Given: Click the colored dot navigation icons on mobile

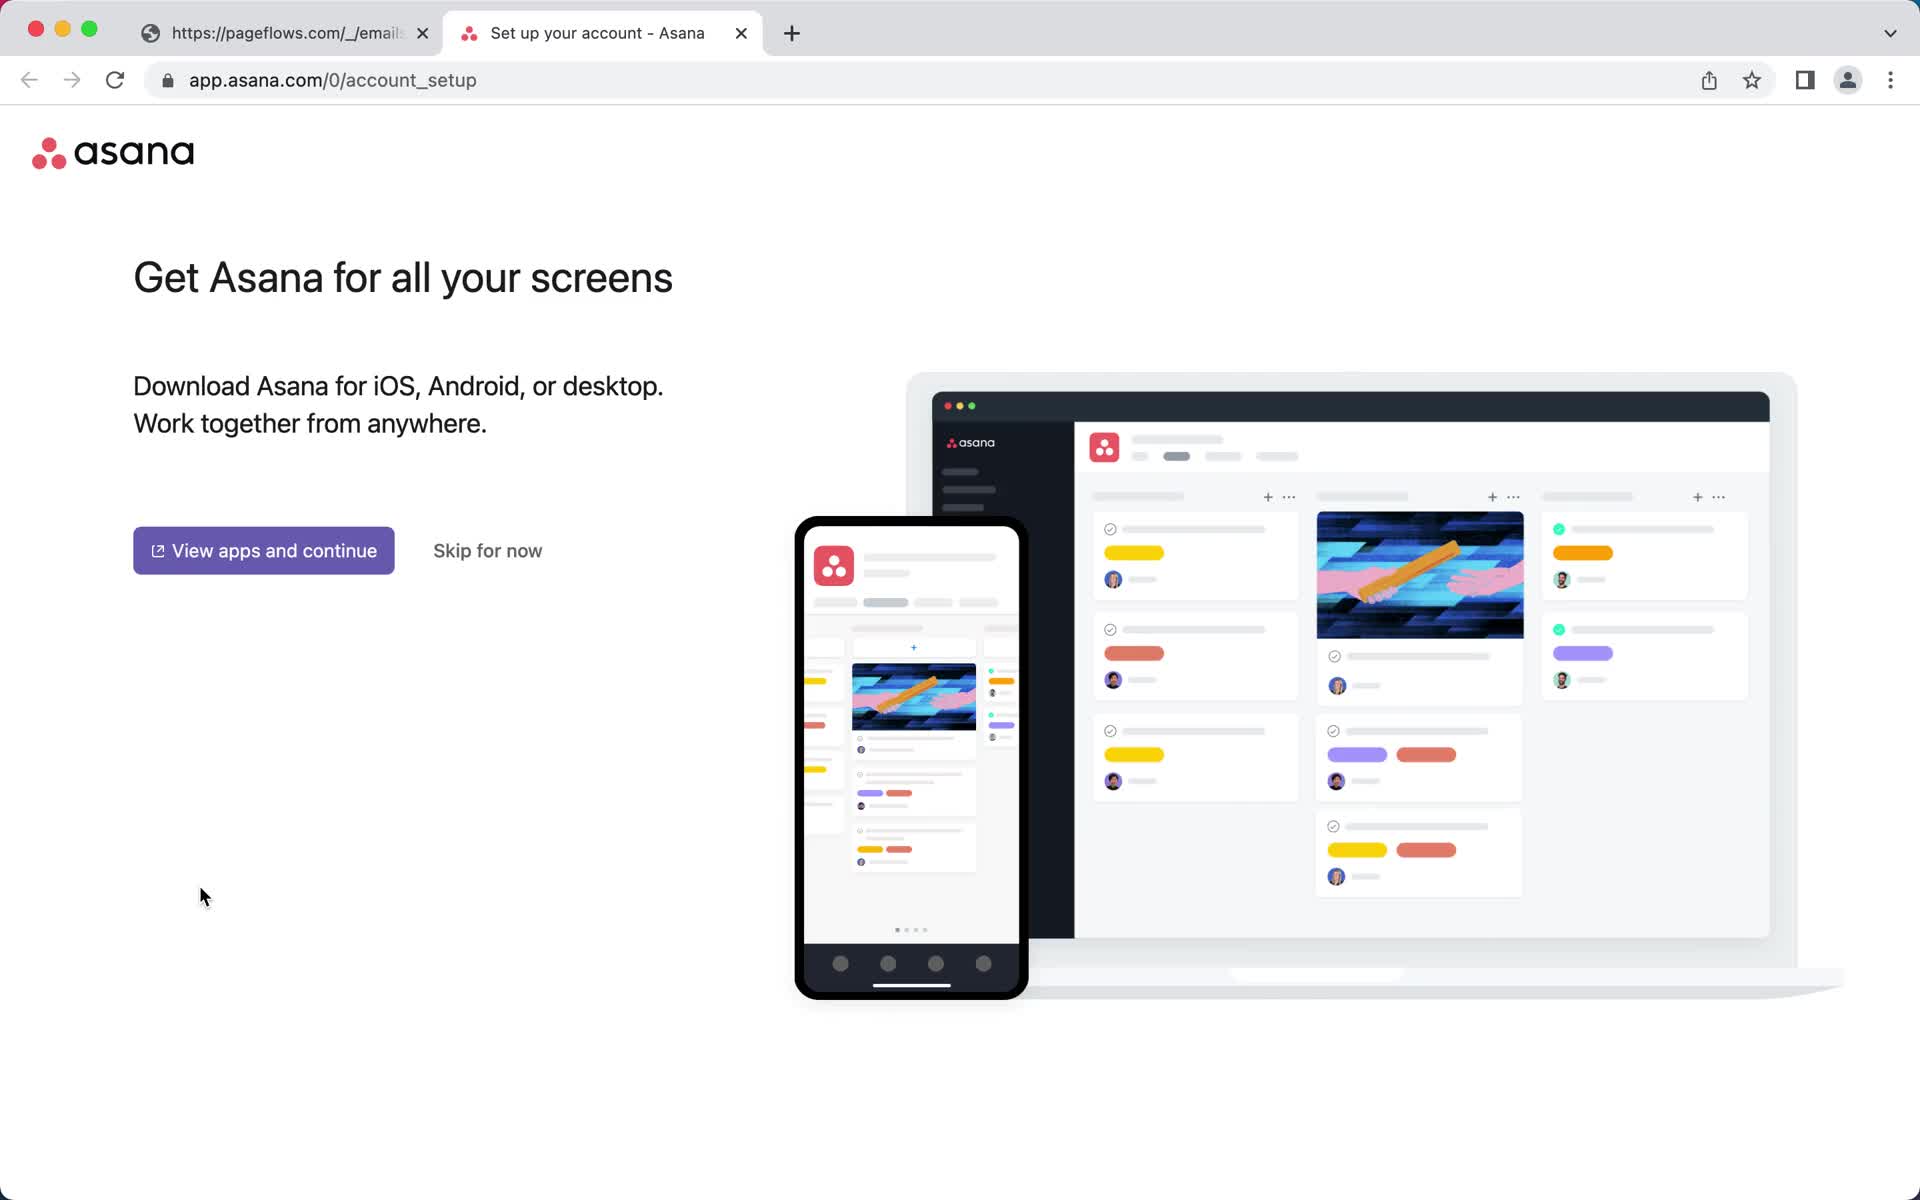Looking at the screenshot, I should [x=910, y=929].
